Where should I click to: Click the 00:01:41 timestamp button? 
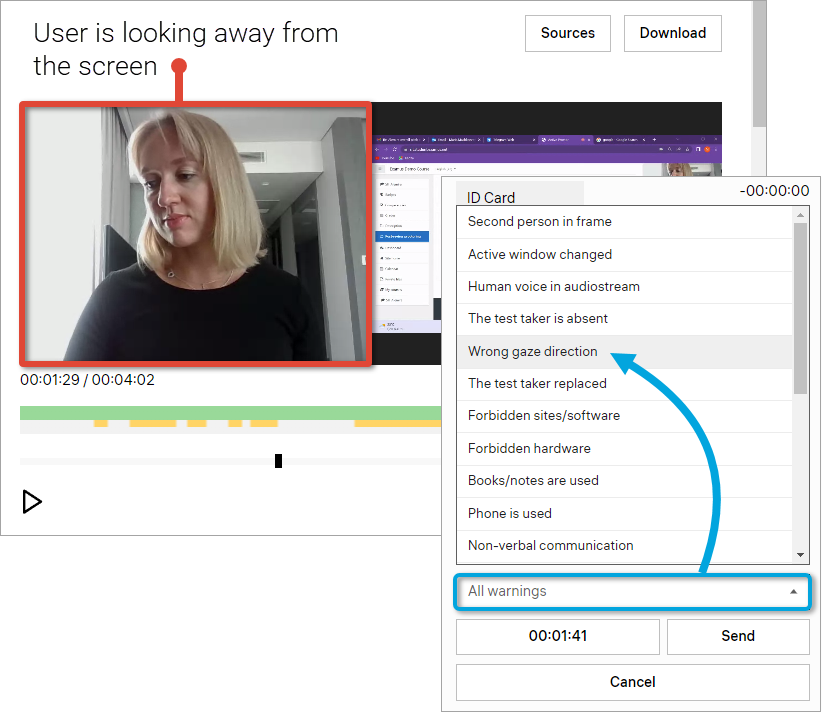click(557, 636)
